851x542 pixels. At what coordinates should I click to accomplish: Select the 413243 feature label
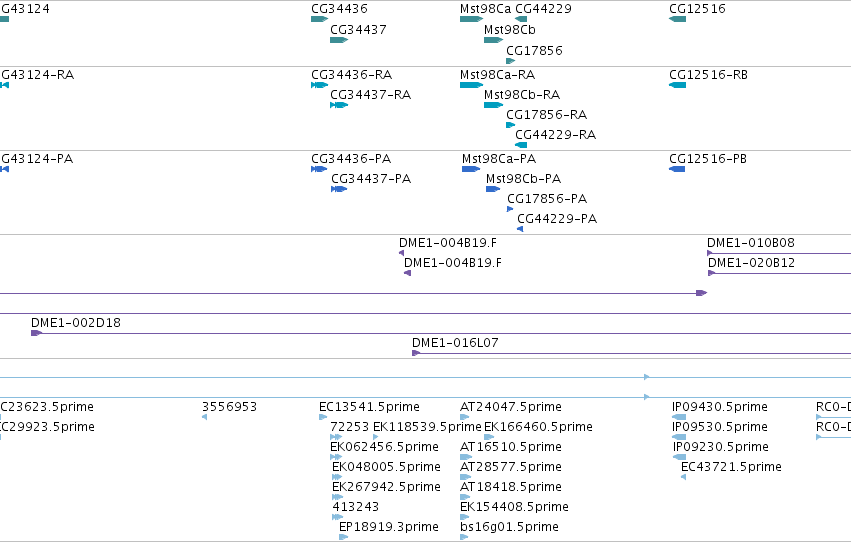tap(355, 507)
